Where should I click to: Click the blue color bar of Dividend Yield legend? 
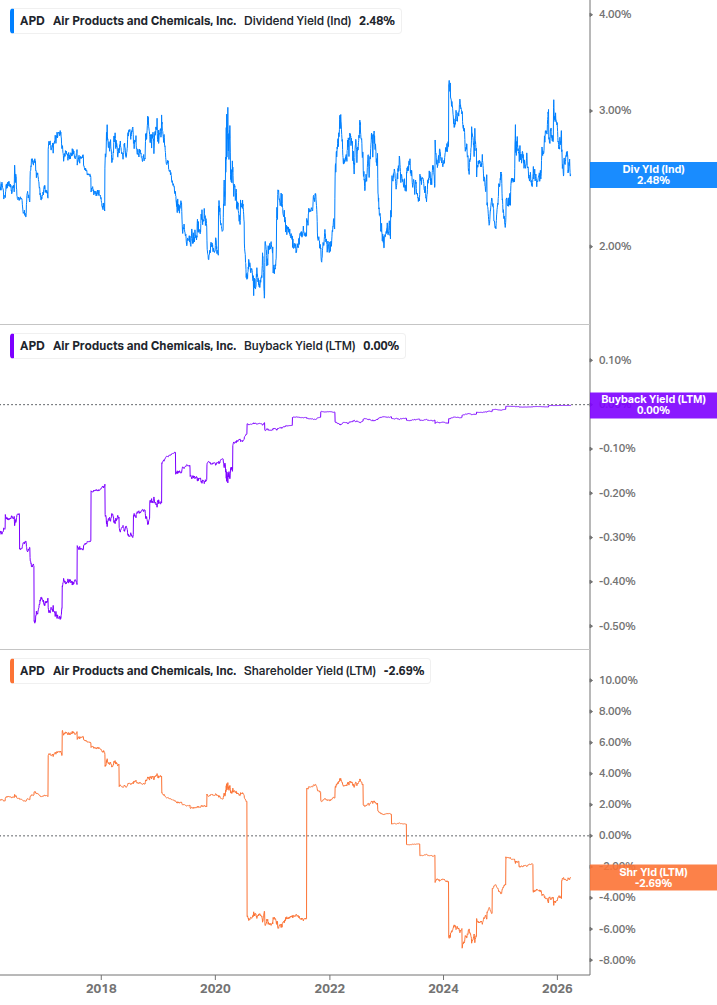12,21
